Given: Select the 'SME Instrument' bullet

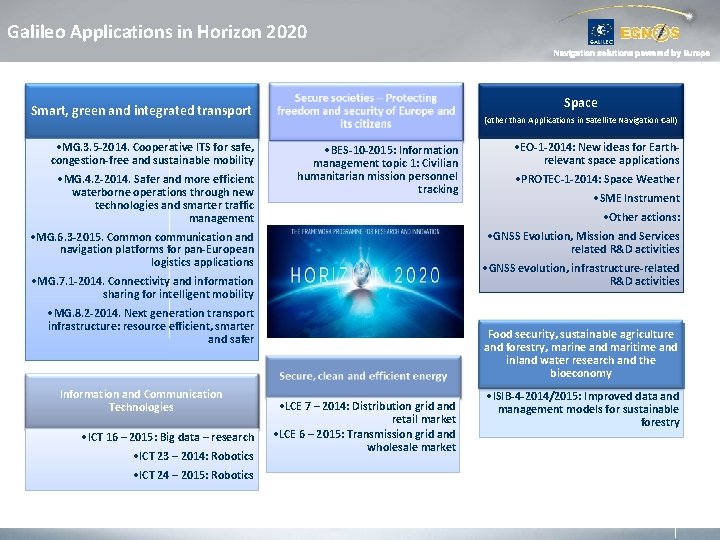Looking at the screenshot, I should coord(637,198).
